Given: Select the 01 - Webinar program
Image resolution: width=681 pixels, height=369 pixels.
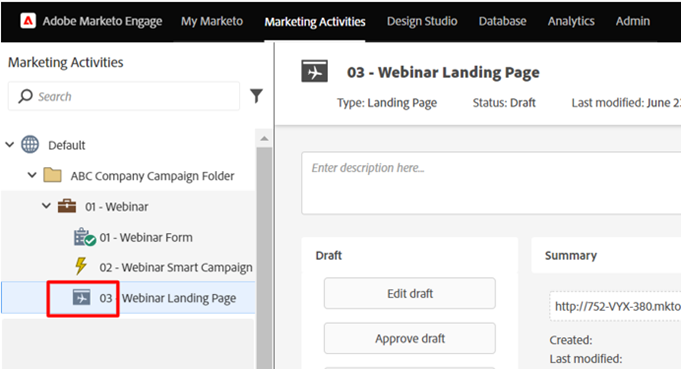Looking at the screenshot, I should [116, 207].
